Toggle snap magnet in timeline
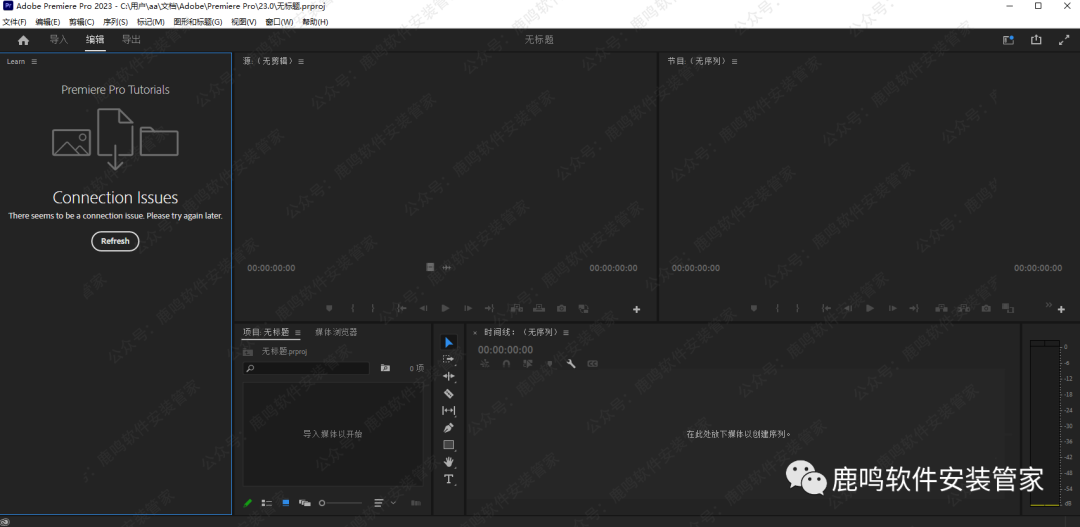 pos(506,364)
